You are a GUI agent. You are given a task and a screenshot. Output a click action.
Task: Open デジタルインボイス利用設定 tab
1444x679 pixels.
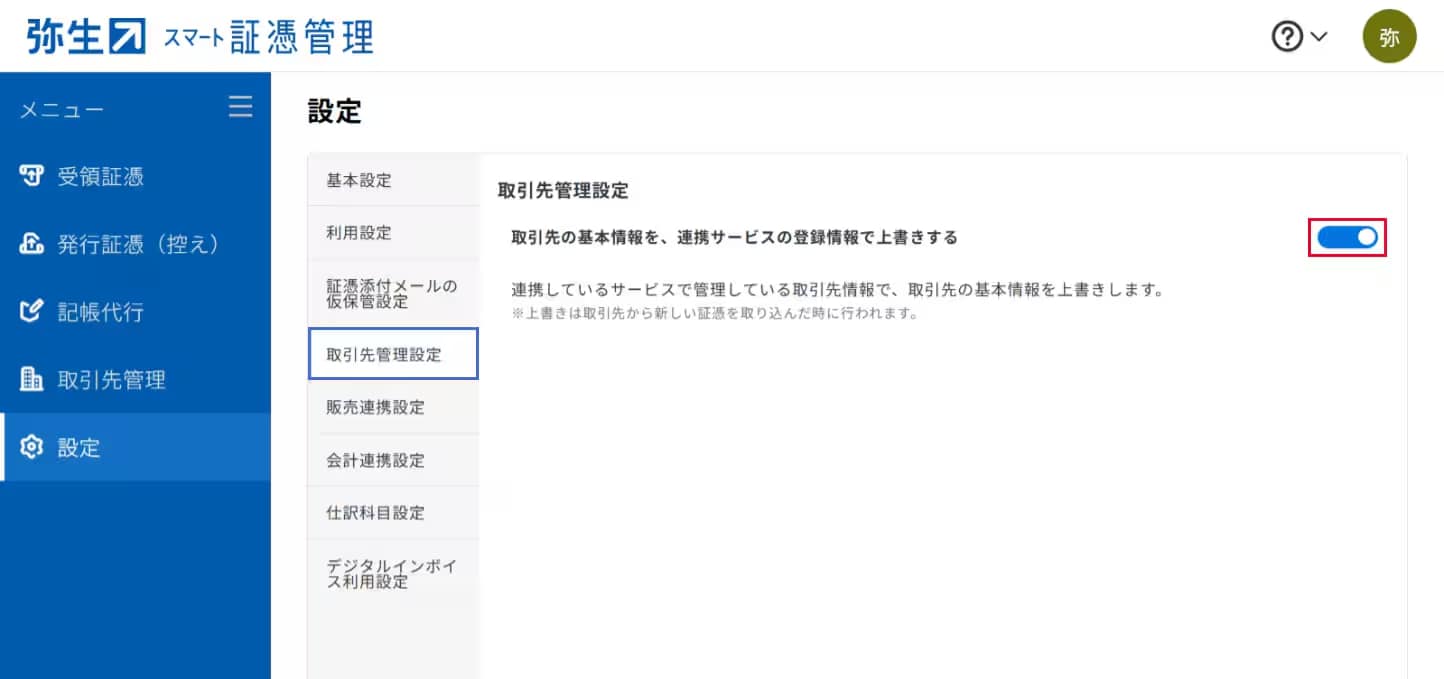[x=391, y=574]
